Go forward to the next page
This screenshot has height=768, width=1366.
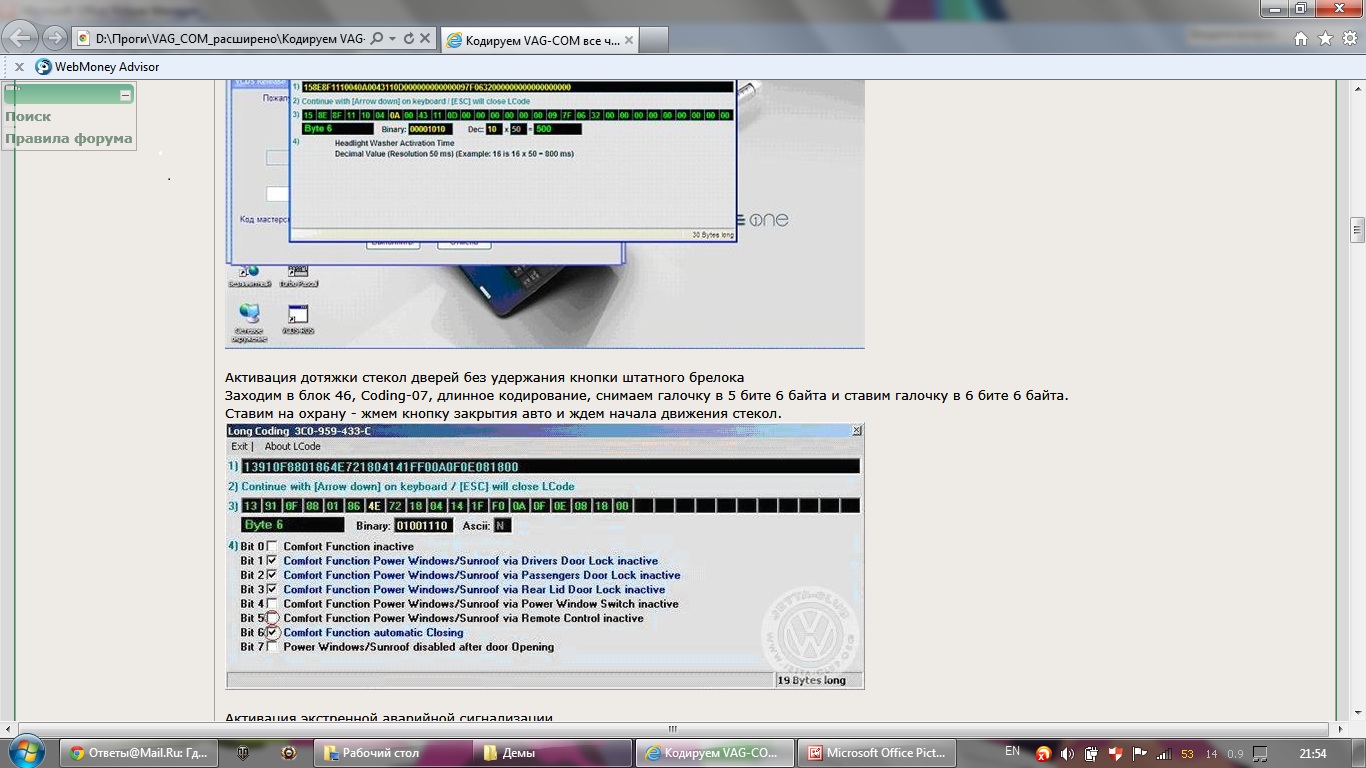[x=55, y=39]
